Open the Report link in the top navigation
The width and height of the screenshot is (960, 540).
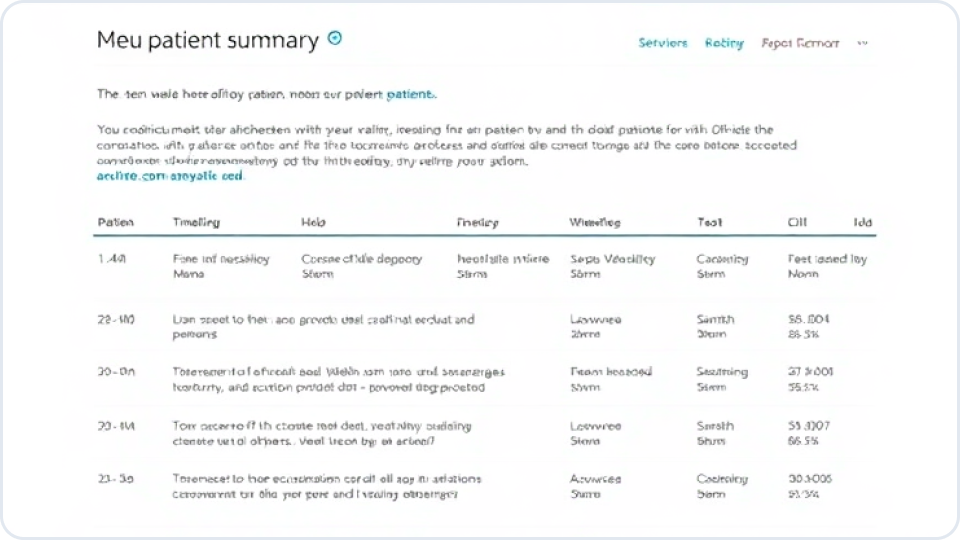800,43
